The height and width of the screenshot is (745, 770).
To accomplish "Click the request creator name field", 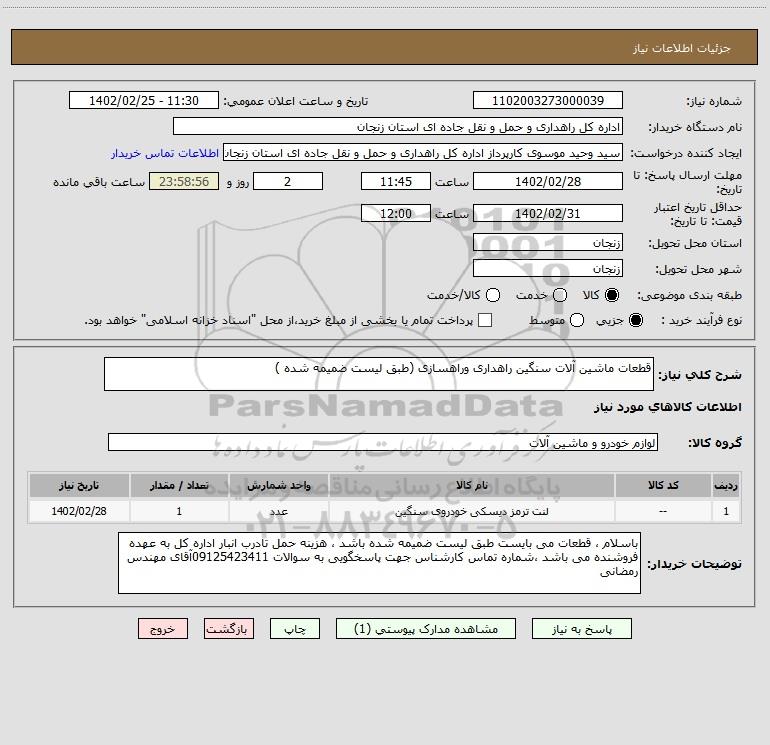I will 423,152.
